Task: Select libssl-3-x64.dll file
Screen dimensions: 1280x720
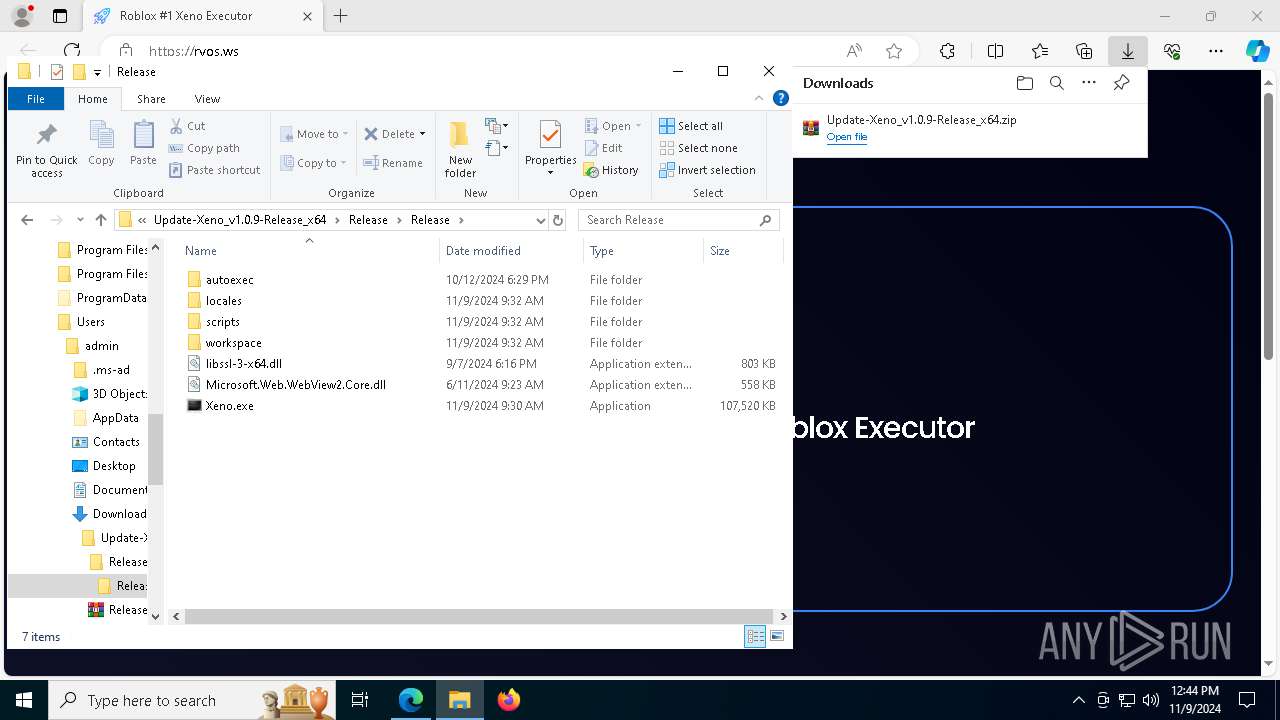Action: [244, 364]
